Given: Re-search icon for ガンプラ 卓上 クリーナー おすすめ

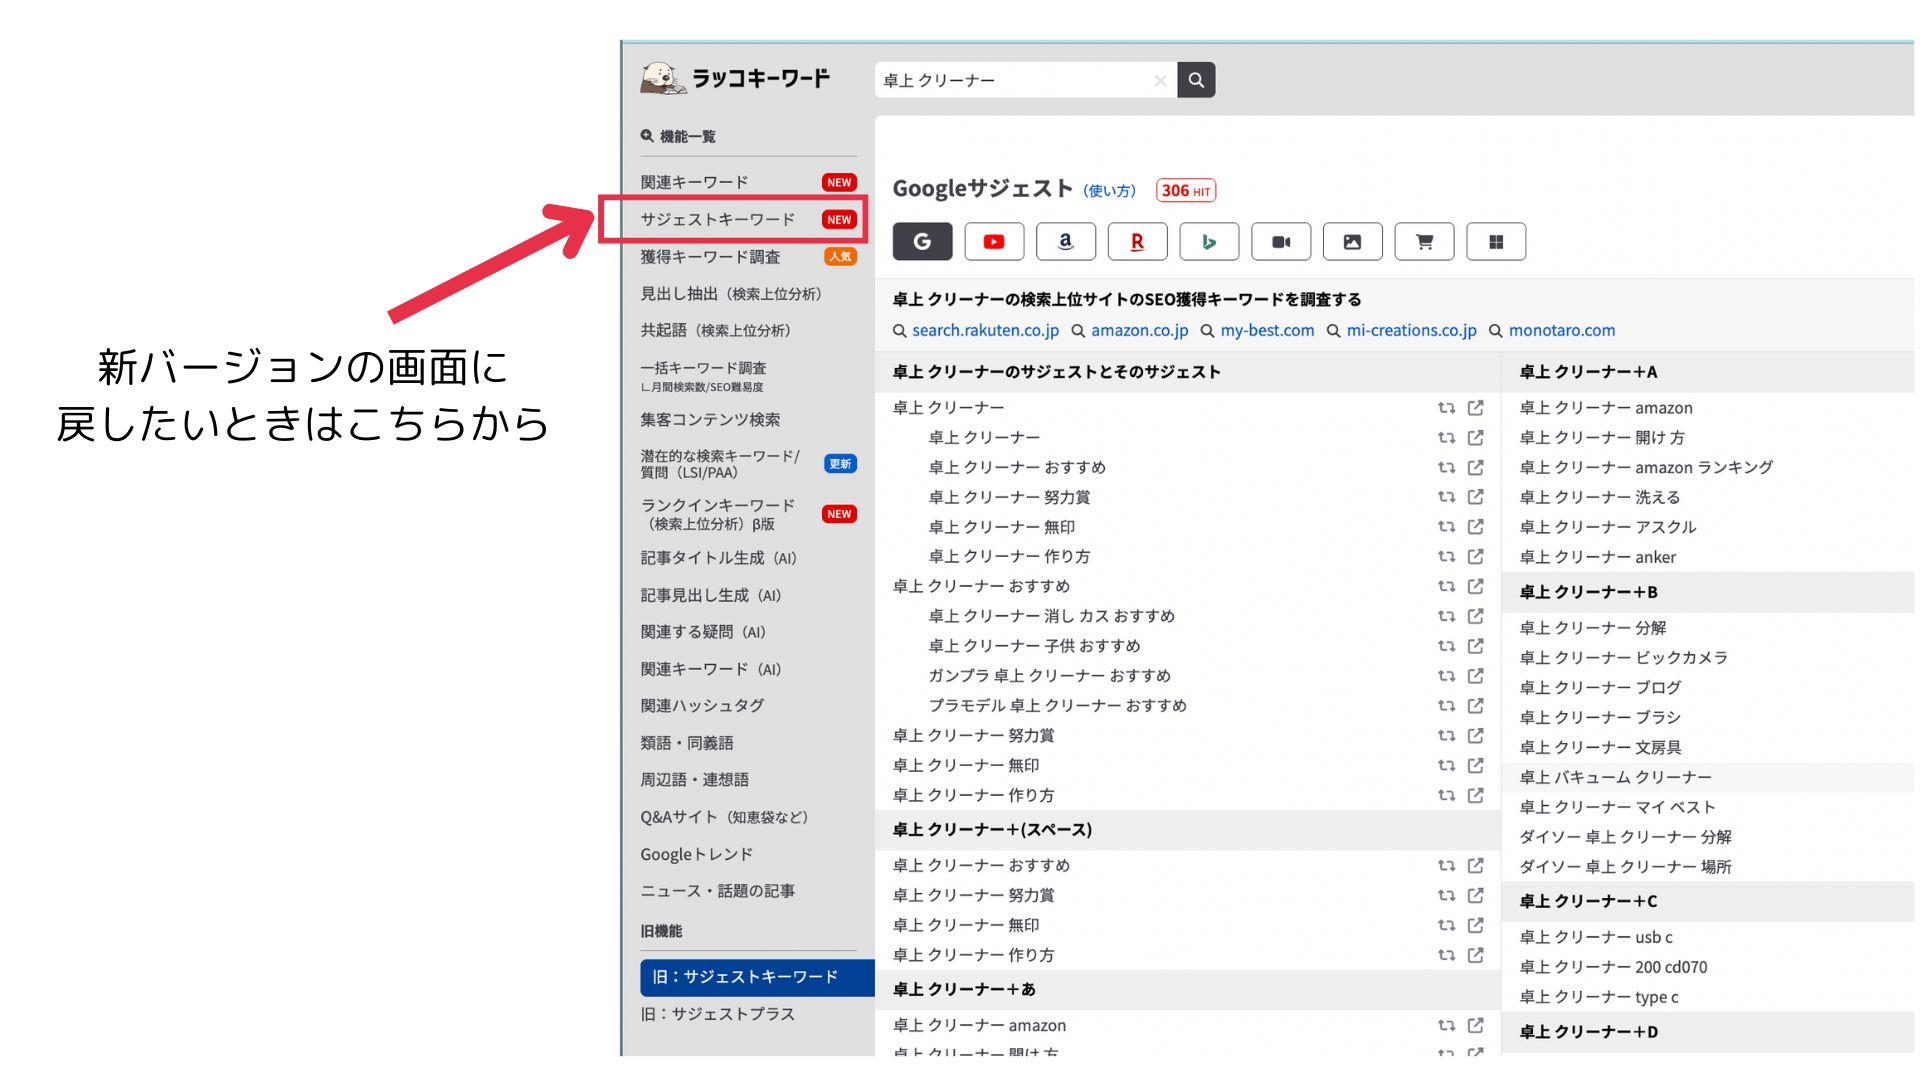Looking at the screenshot, I should pyautogui.click(x=1446, y=676).
